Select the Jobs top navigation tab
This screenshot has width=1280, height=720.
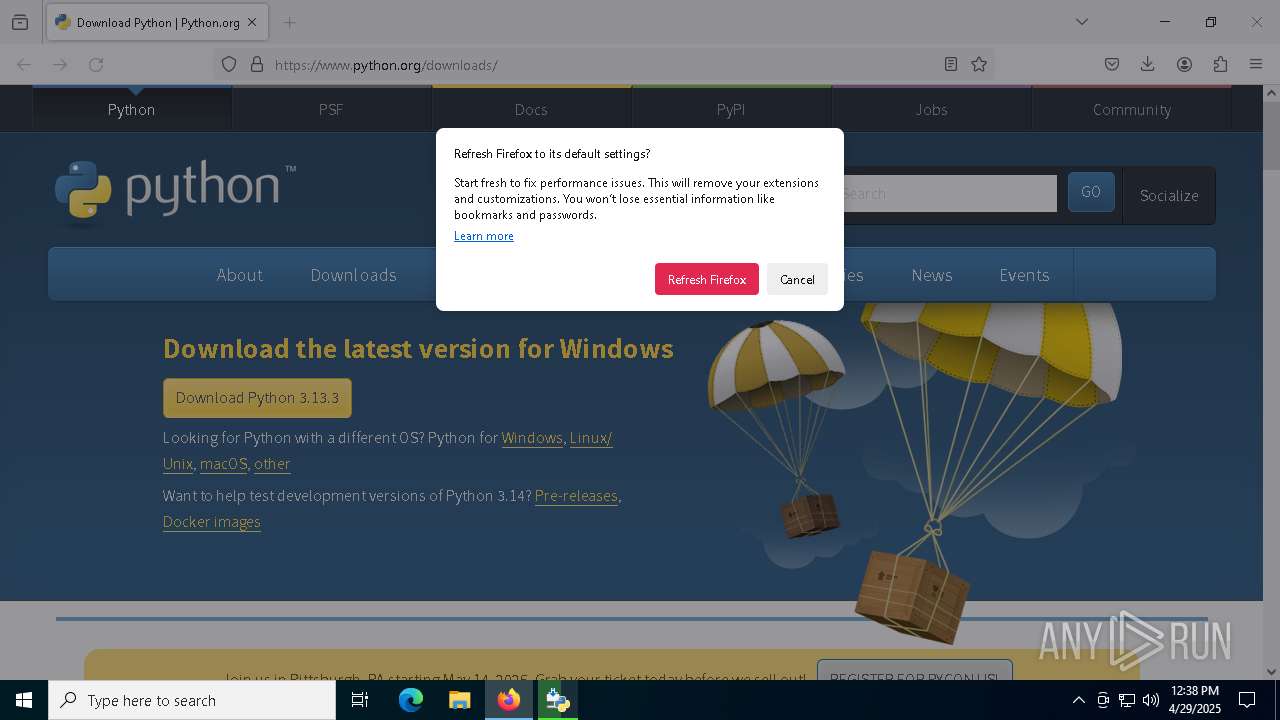[x=931, y=109]
